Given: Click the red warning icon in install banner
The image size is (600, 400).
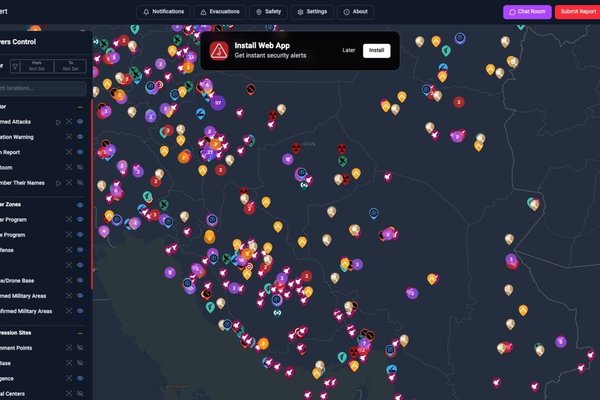Looking at the screenshot, I should coord(219,51).
